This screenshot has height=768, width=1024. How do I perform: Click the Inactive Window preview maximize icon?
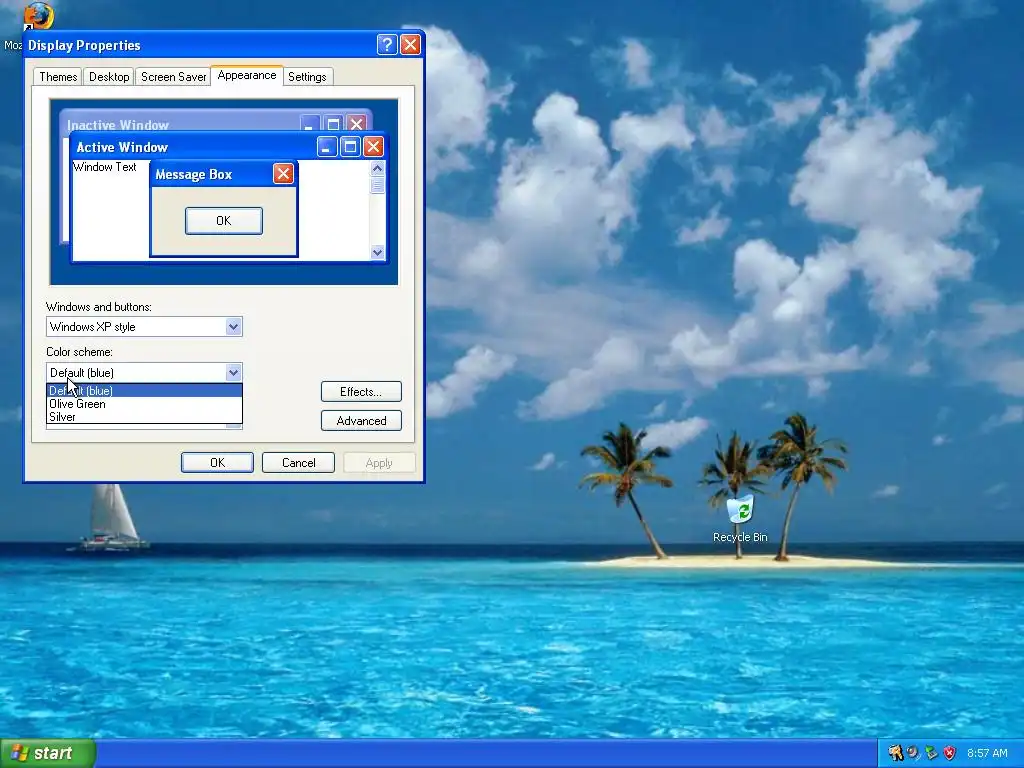click(333, 123)
